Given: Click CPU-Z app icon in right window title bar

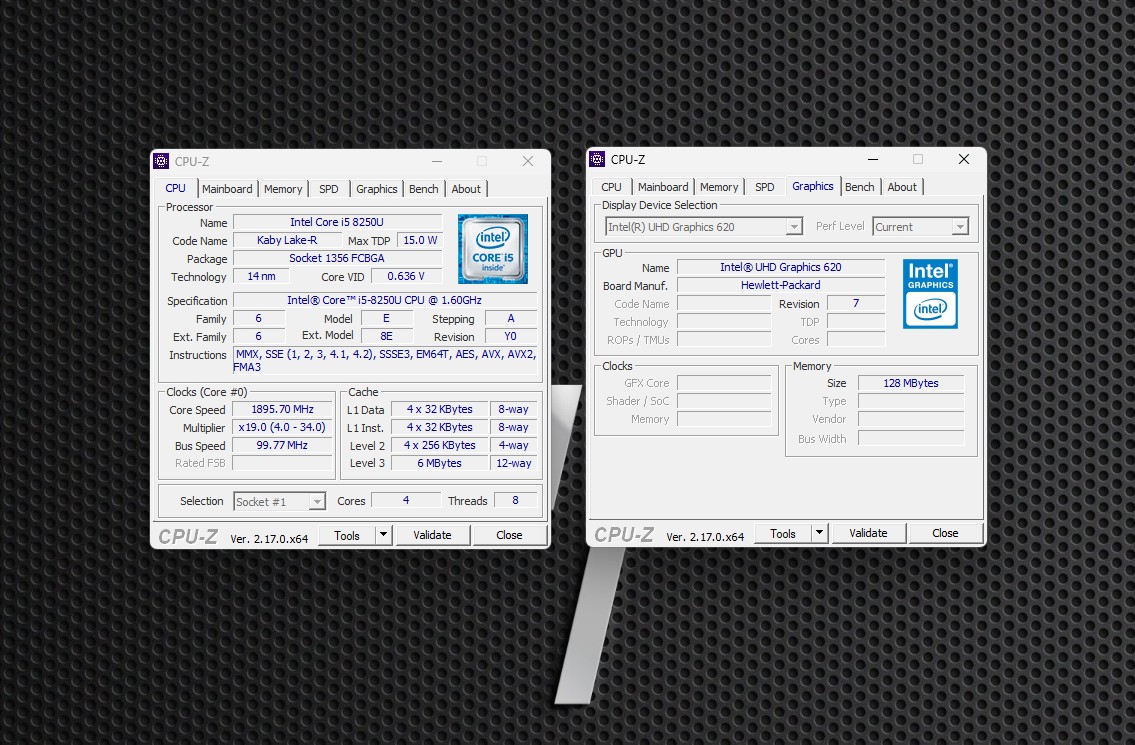Looking at the screenshot, I should (597, 159).
